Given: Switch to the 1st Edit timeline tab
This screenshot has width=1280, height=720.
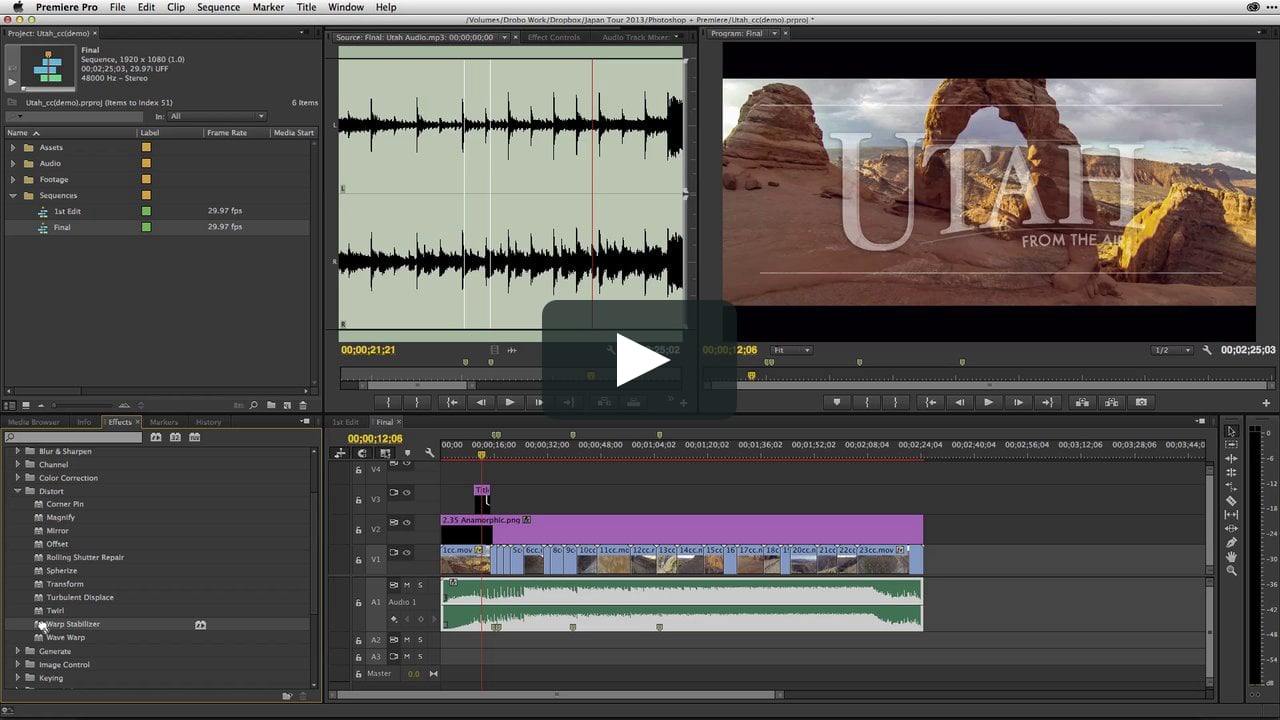Looking at the screenshot, I should 345,422.
